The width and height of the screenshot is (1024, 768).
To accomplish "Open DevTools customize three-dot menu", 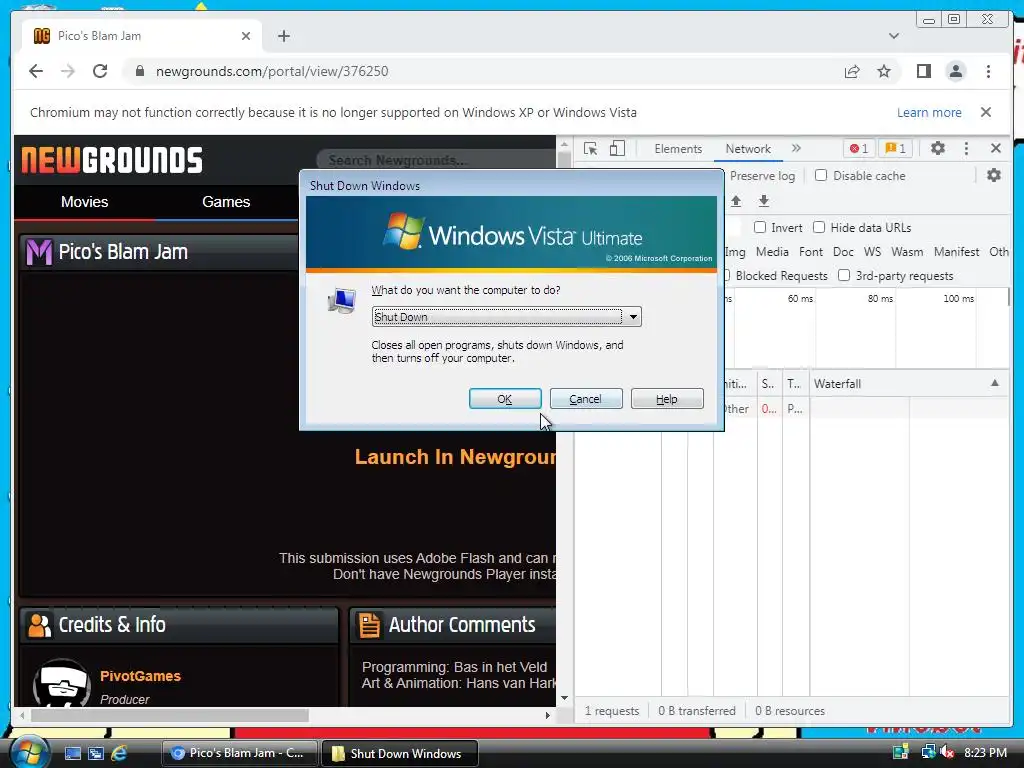I will [967, 149].
